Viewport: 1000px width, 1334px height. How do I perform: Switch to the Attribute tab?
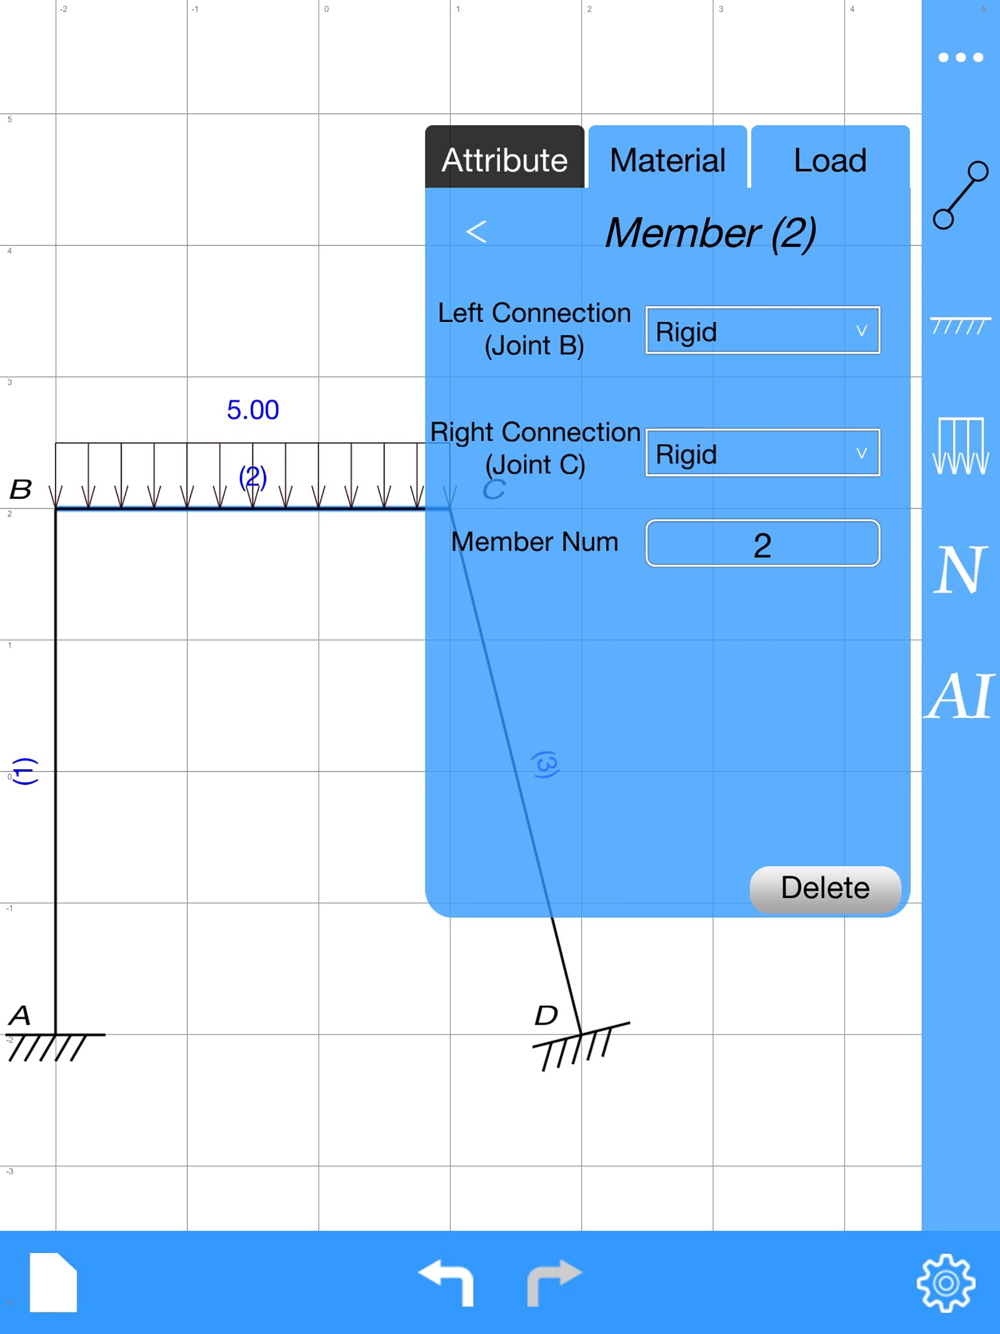pyautogui.click(x=504, y=158)
